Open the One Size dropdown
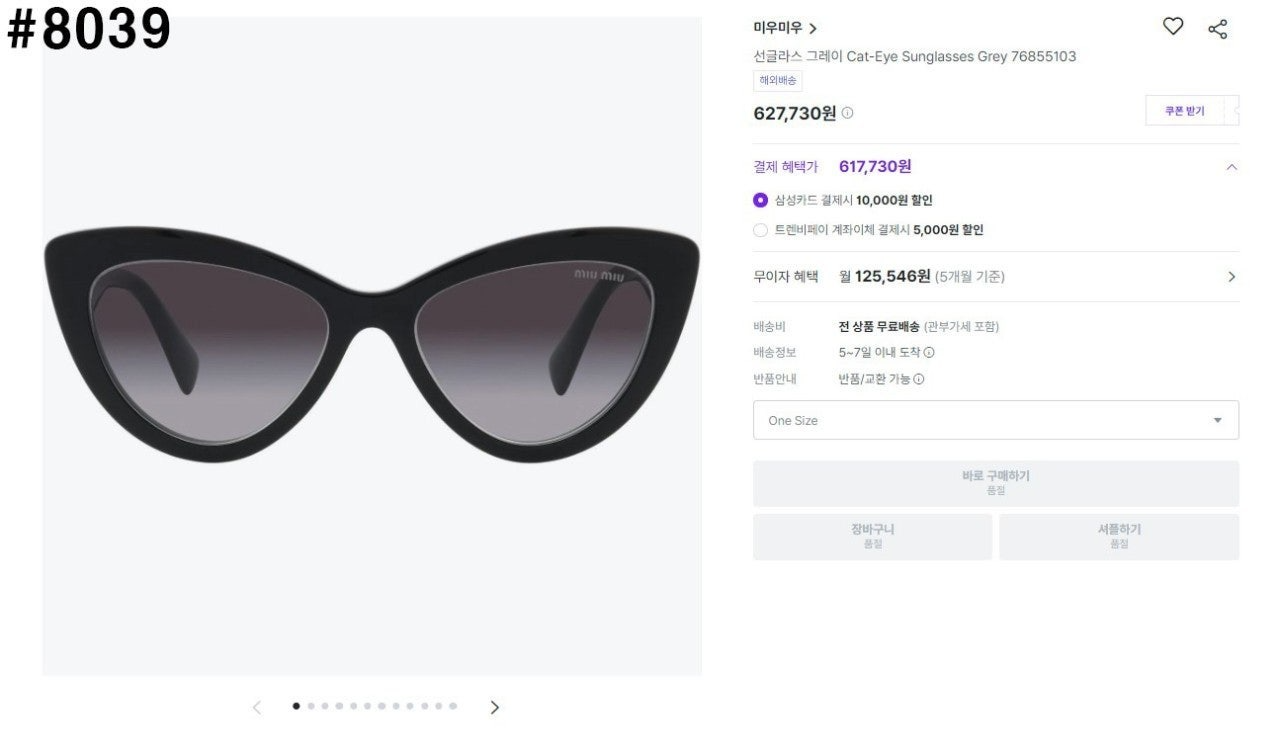Image resolution: width=1280 pixels, height=751 pixels. tap(996, 420)
